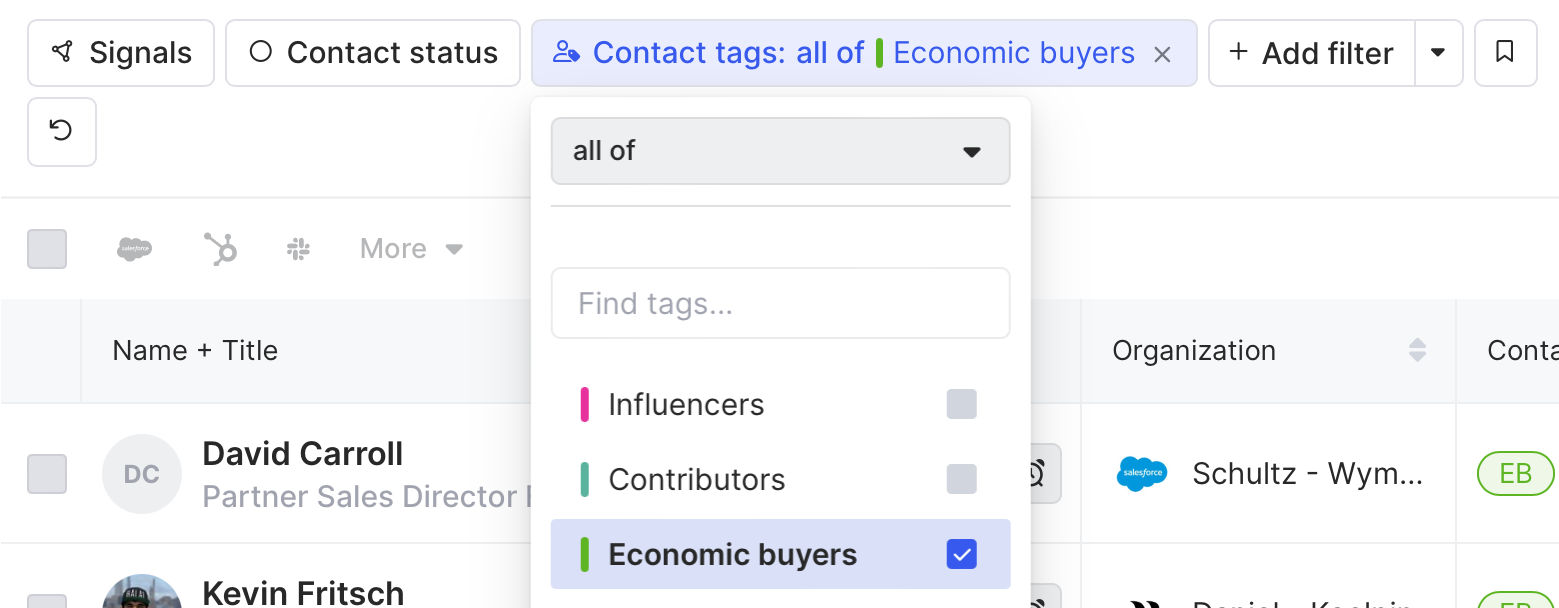Check the Contributors tag checkbox
Viewport: 1559px width, 608px height.
pyautogui.click(x=961, y=479)
